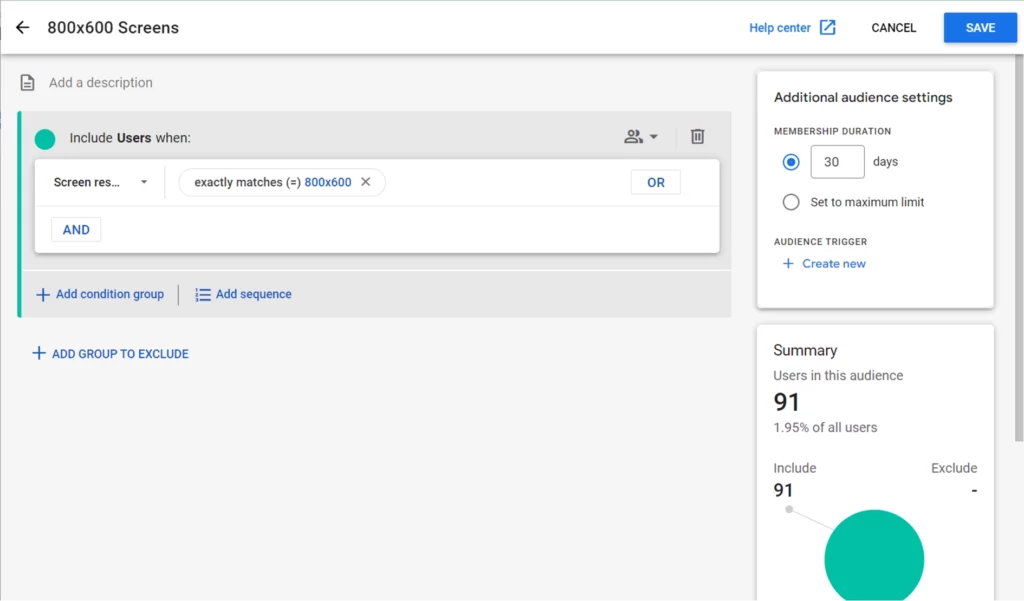Click the plus icon next to Create new
Image resolution: width=1024 pixels, height=601 pixels.
pyautogui.click(x=788, y=264)
